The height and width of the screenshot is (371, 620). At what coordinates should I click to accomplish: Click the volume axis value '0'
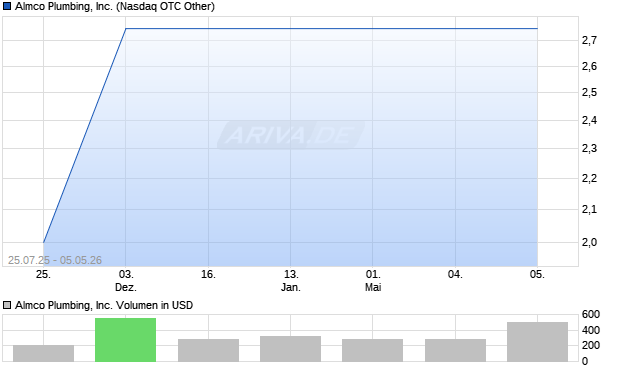click(585, 361)
